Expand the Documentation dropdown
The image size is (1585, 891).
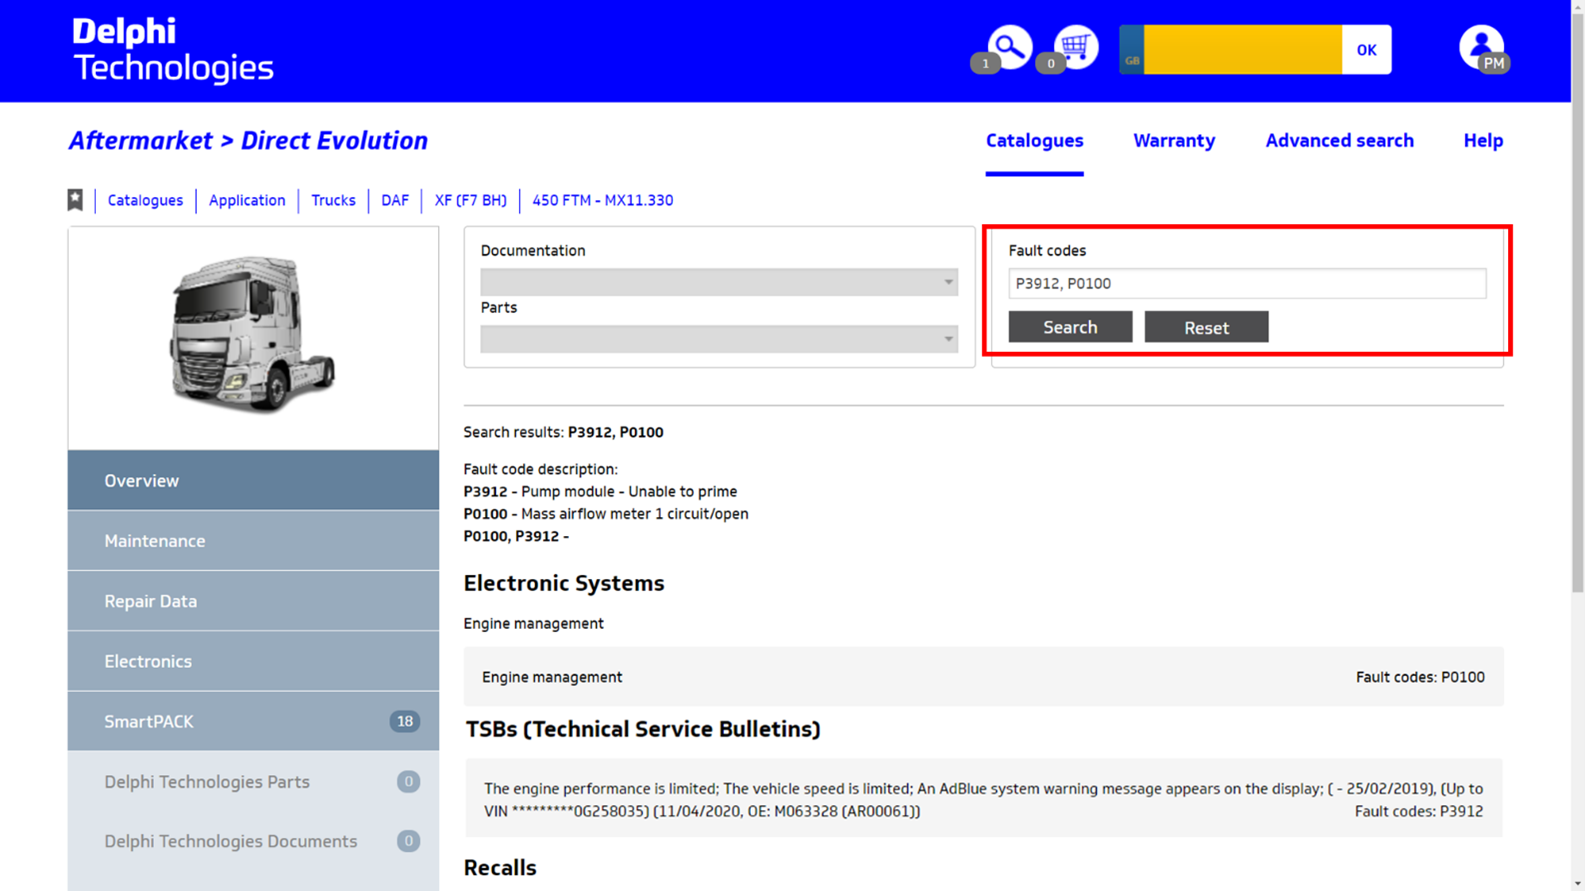(718, 282)
